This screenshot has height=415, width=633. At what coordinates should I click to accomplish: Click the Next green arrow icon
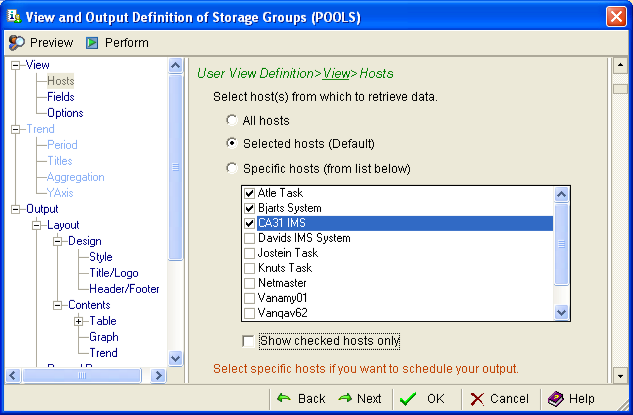(x=345, y=398)
